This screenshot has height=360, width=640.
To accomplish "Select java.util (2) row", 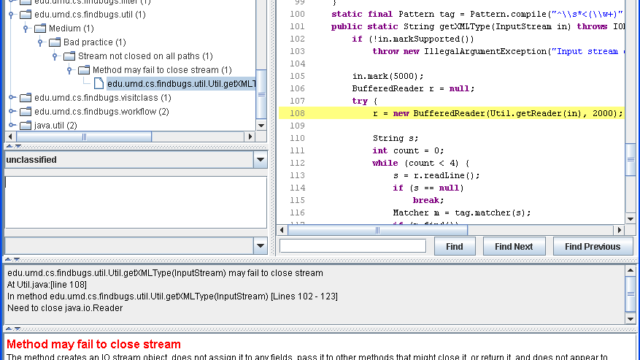I will click(x=56, y=125).
